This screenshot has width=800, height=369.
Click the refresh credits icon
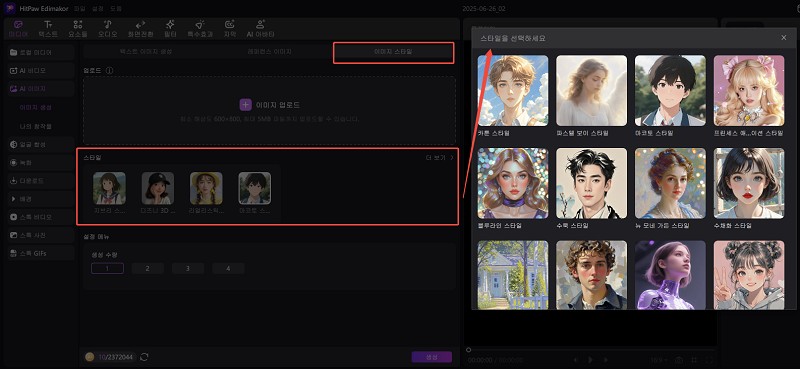(x=144, y=357)
